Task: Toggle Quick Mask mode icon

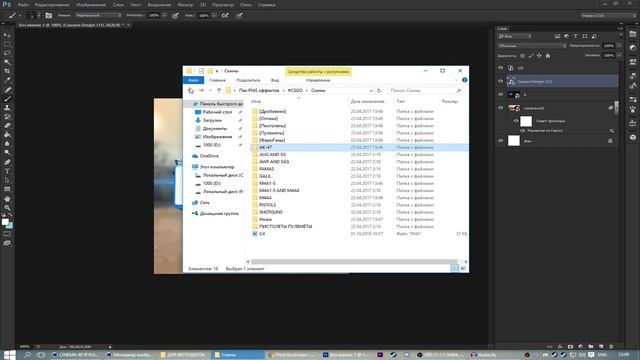Action: pyautogui.click(x=7, y=234)
